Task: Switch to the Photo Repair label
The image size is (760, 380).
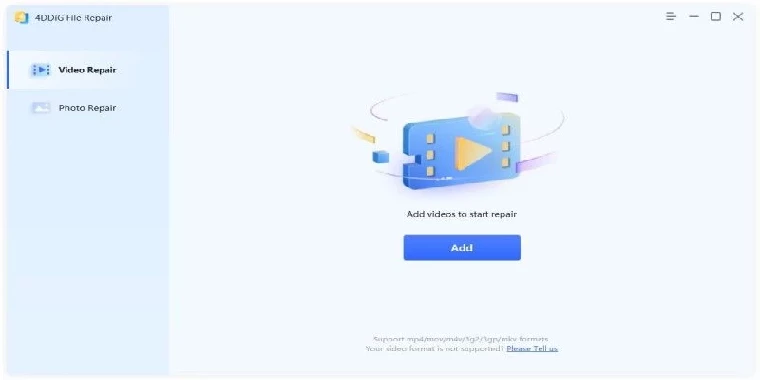Action: (x=87, y=108)
